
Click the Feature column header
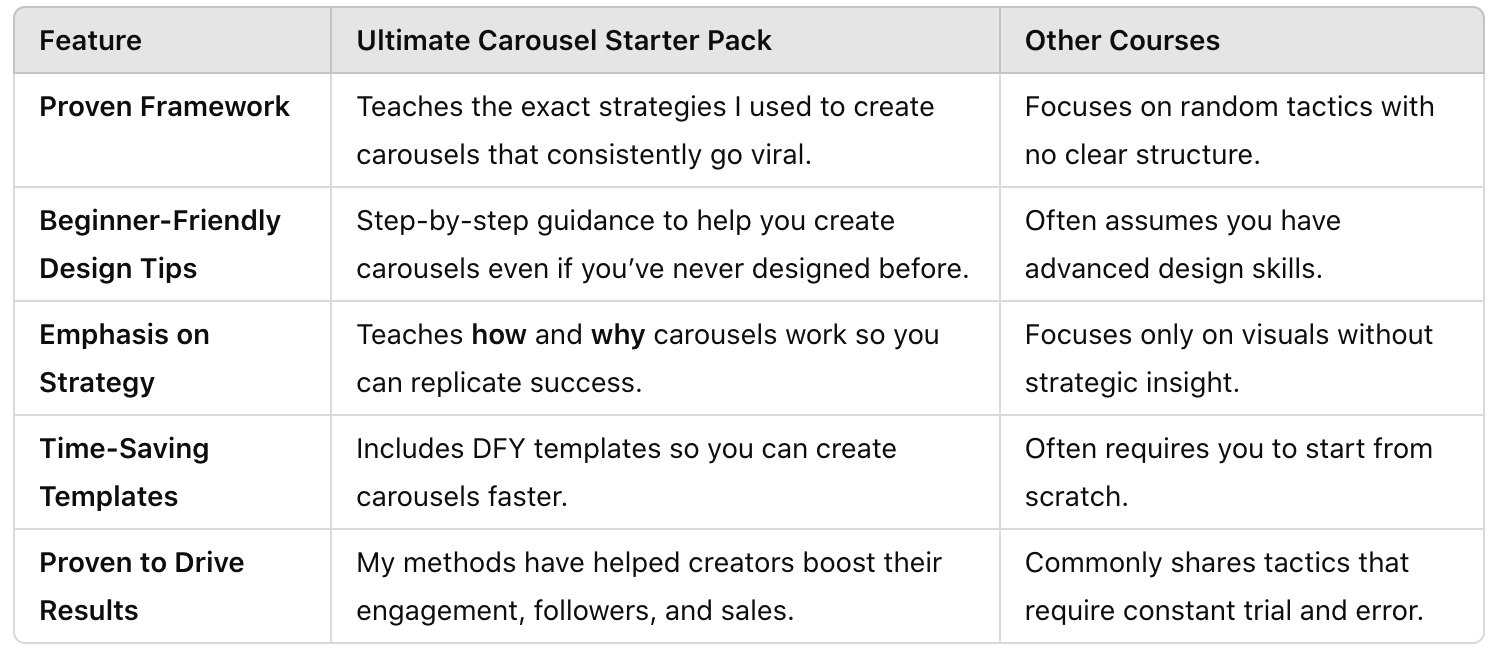click(90, 41)
